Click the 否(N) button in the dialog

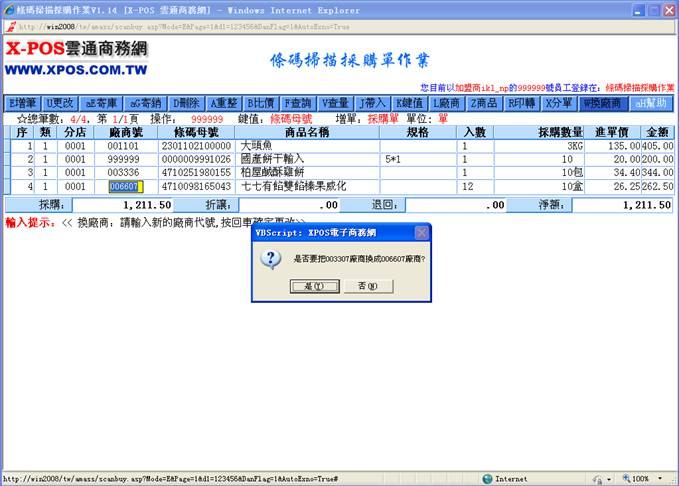tap(360, 286)
